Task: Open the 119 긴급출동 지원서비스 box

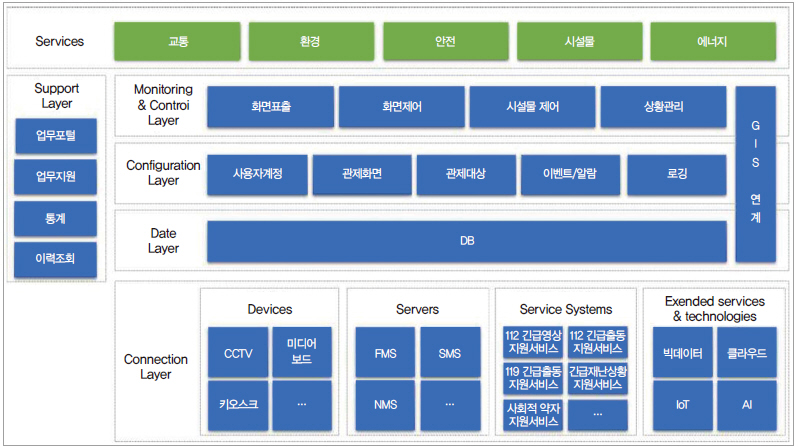Action: (x=533, y=377)
